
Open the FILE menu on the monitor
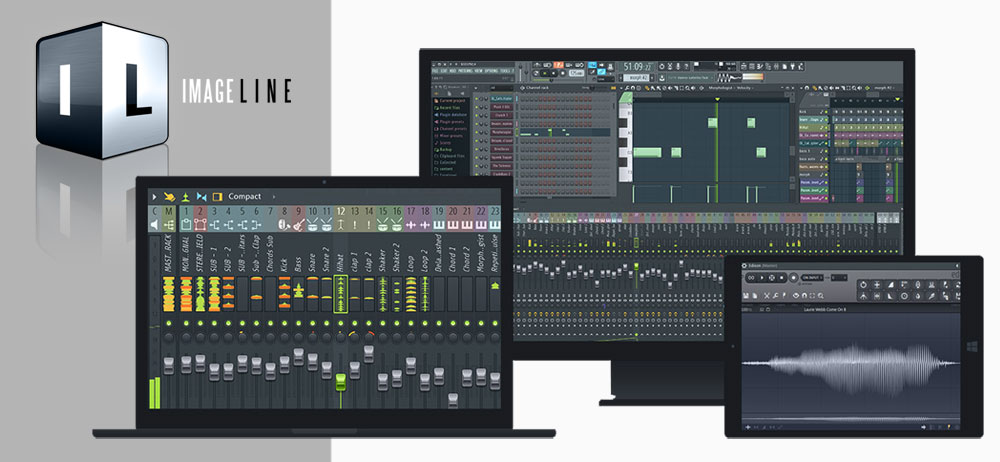pos(434,70)
